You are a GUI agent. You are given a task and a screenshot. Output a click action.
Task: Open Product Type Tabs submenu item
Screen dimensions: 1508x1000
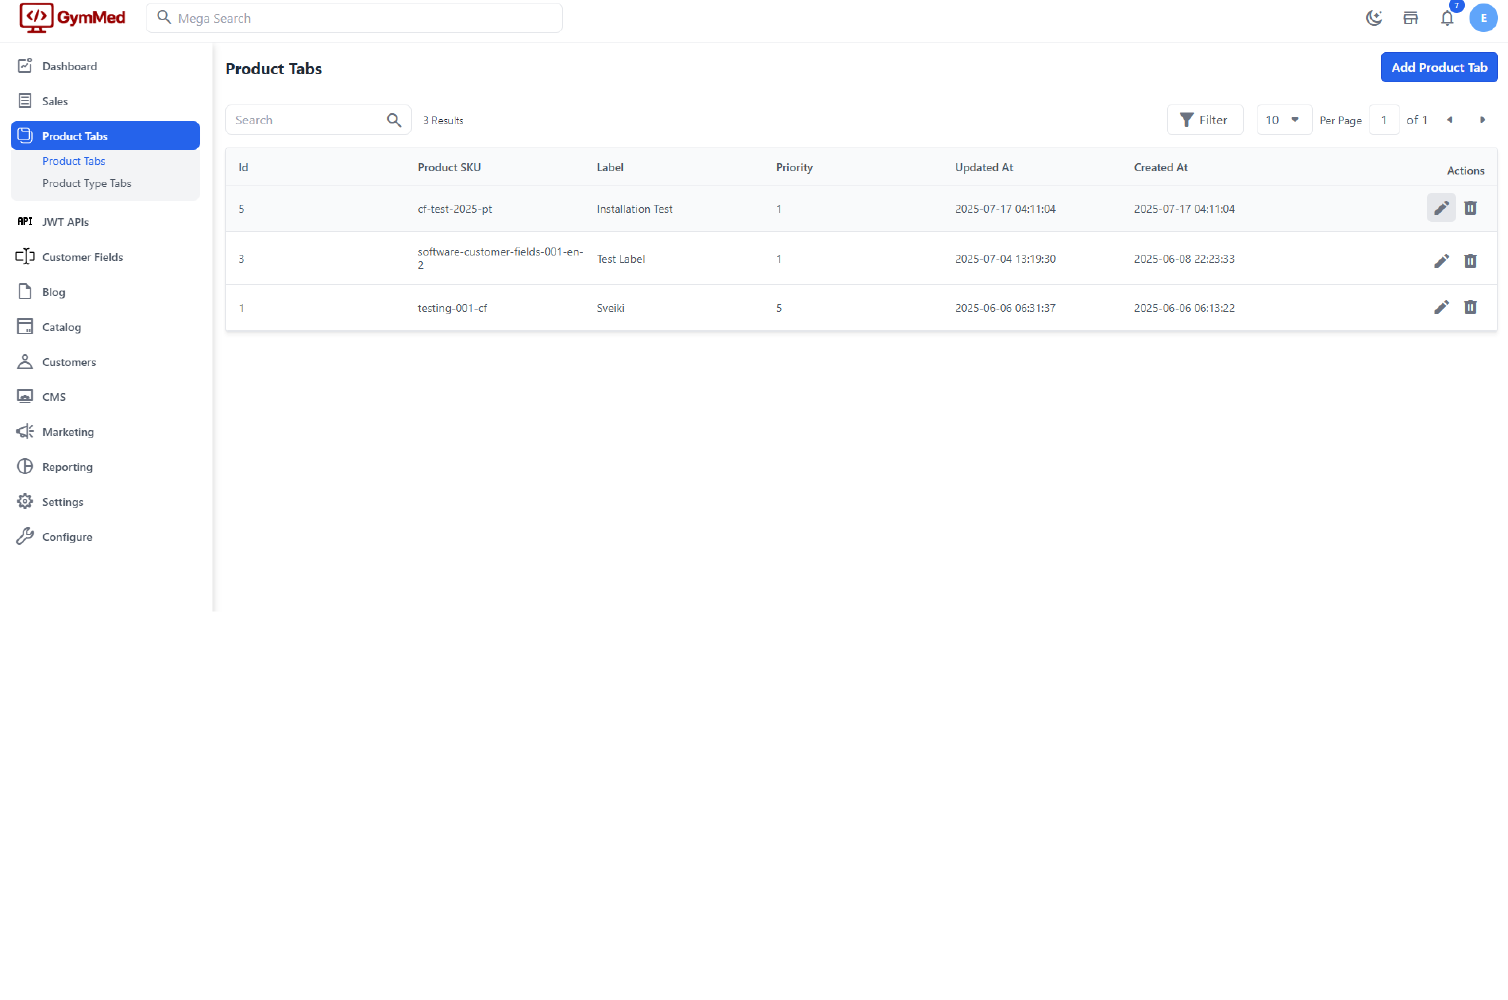(86, 184)
